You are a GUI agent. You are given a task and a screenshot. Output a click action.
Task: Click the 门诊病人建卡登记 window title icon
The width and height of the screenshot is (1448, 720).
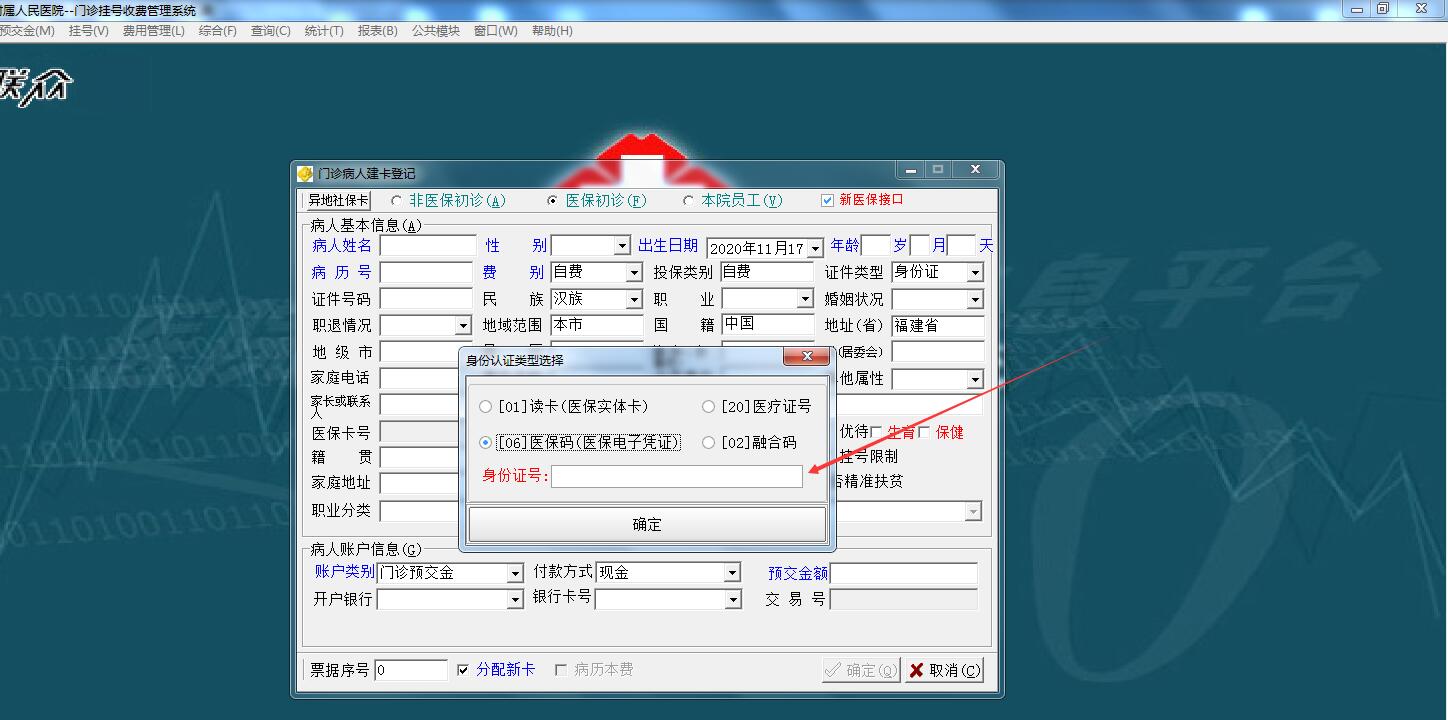coord(305,173)
